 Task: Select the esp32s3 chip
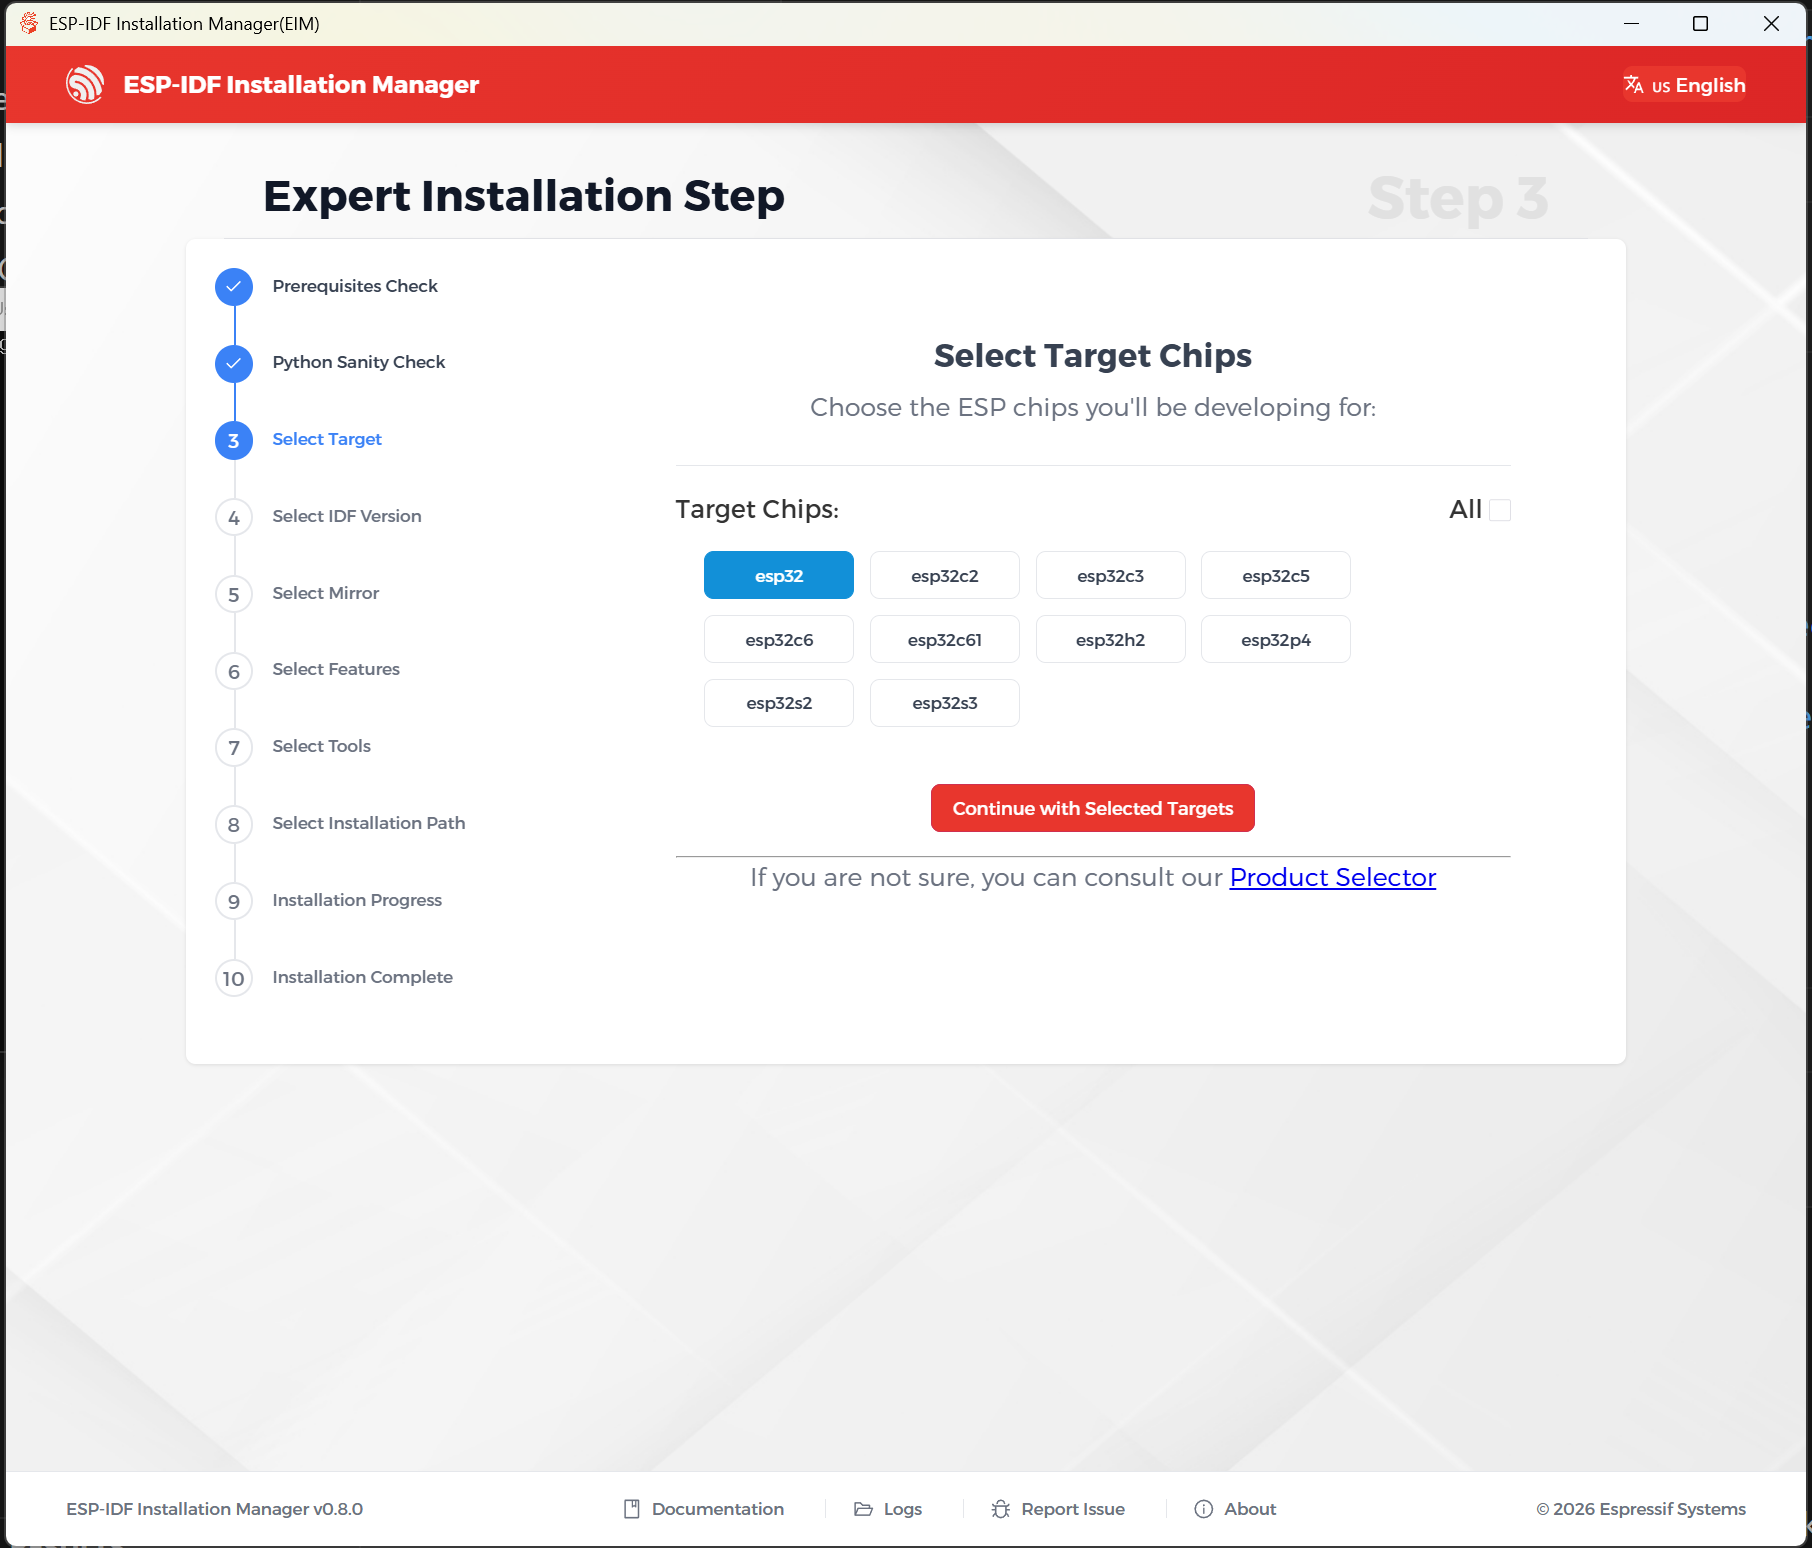pos(945,703)
